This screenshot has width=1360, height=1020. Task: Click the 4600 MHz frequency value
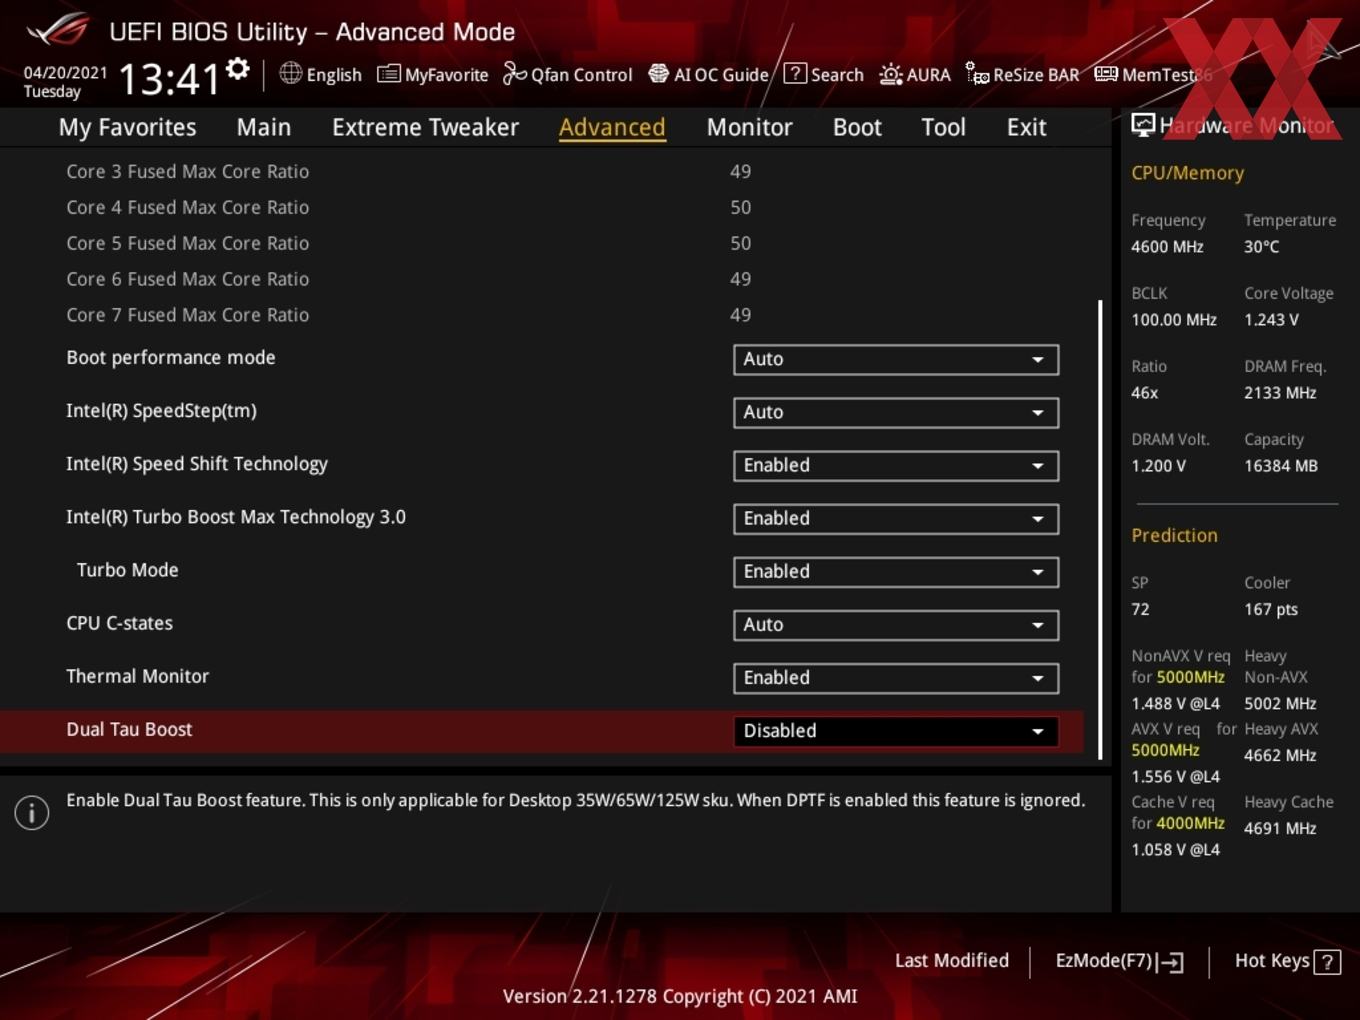click(1167, 246)
